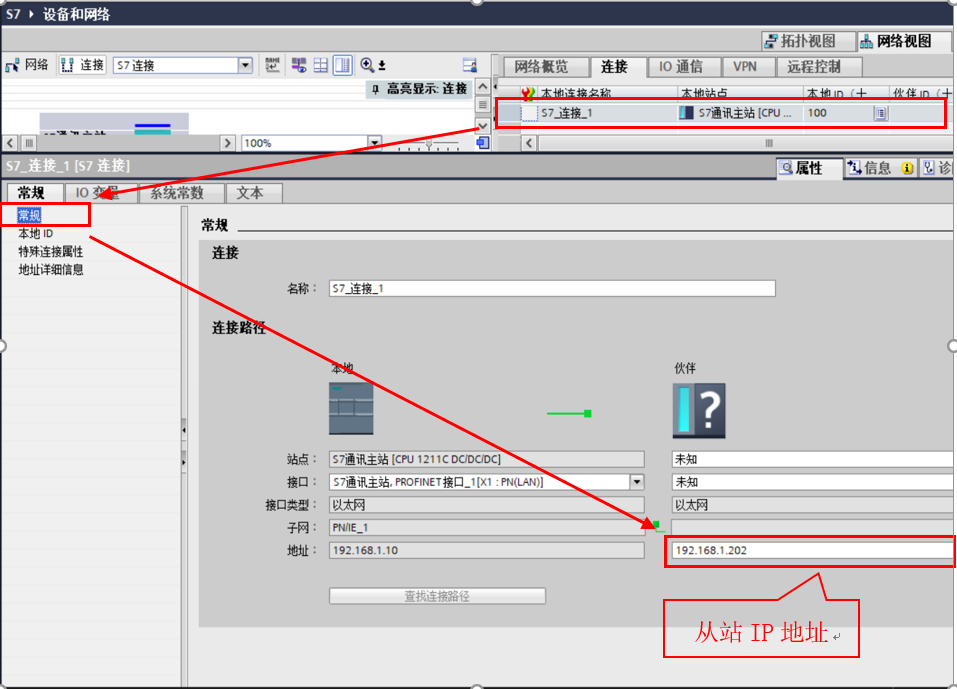Select the S7_连接_1 table row name
Screen dimensions: 957x689
coord(566,113)
